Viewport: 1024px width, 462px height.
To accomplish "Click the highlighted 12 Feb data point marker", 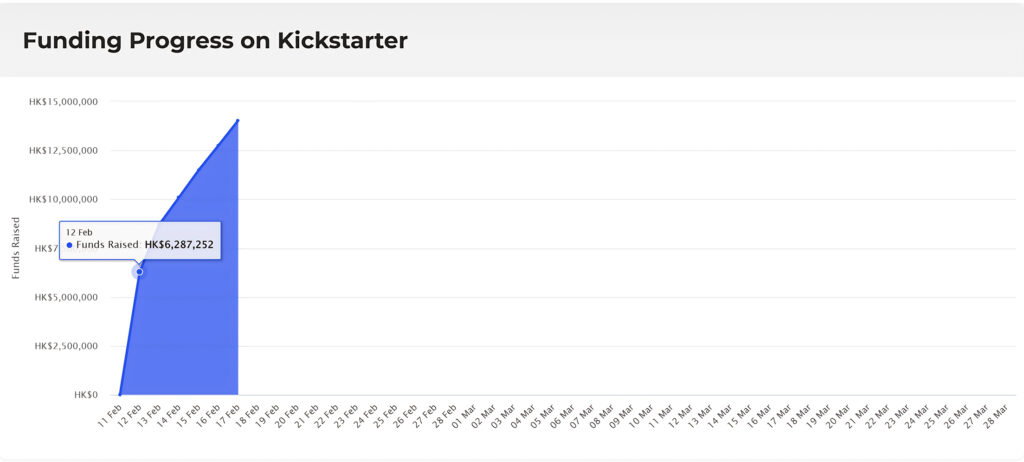I will pos(139,272).
